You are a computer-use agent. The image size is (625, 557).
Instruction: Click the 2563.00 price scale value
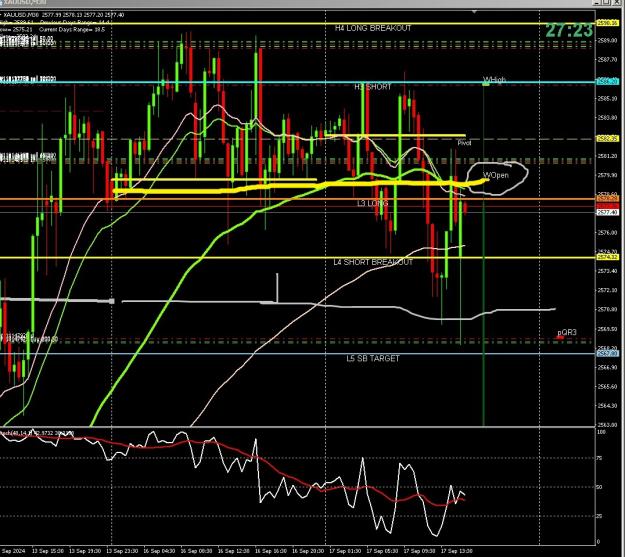(x=608, y=425)
